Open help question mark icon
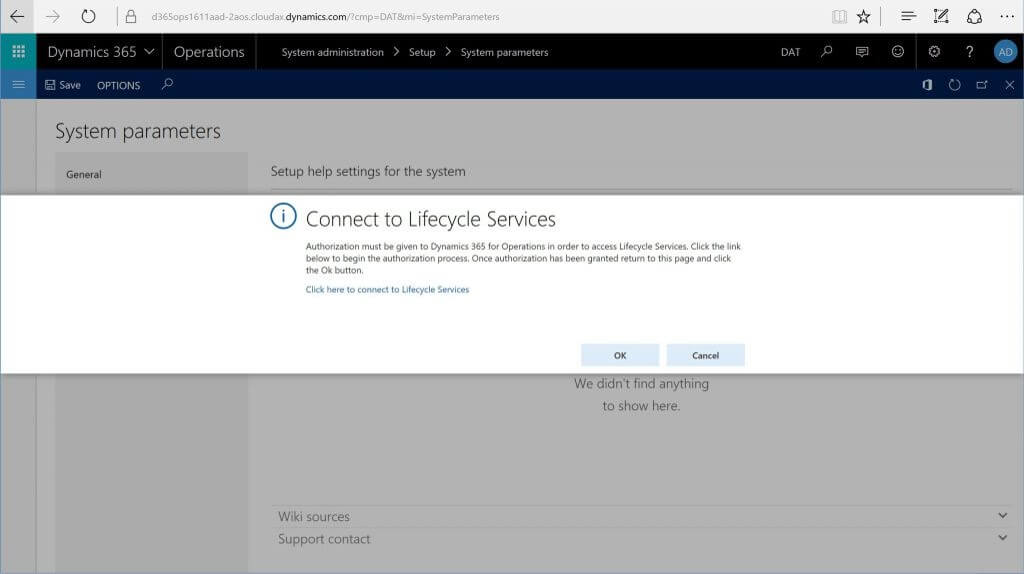1024x574 pixels. pos(969,52)
